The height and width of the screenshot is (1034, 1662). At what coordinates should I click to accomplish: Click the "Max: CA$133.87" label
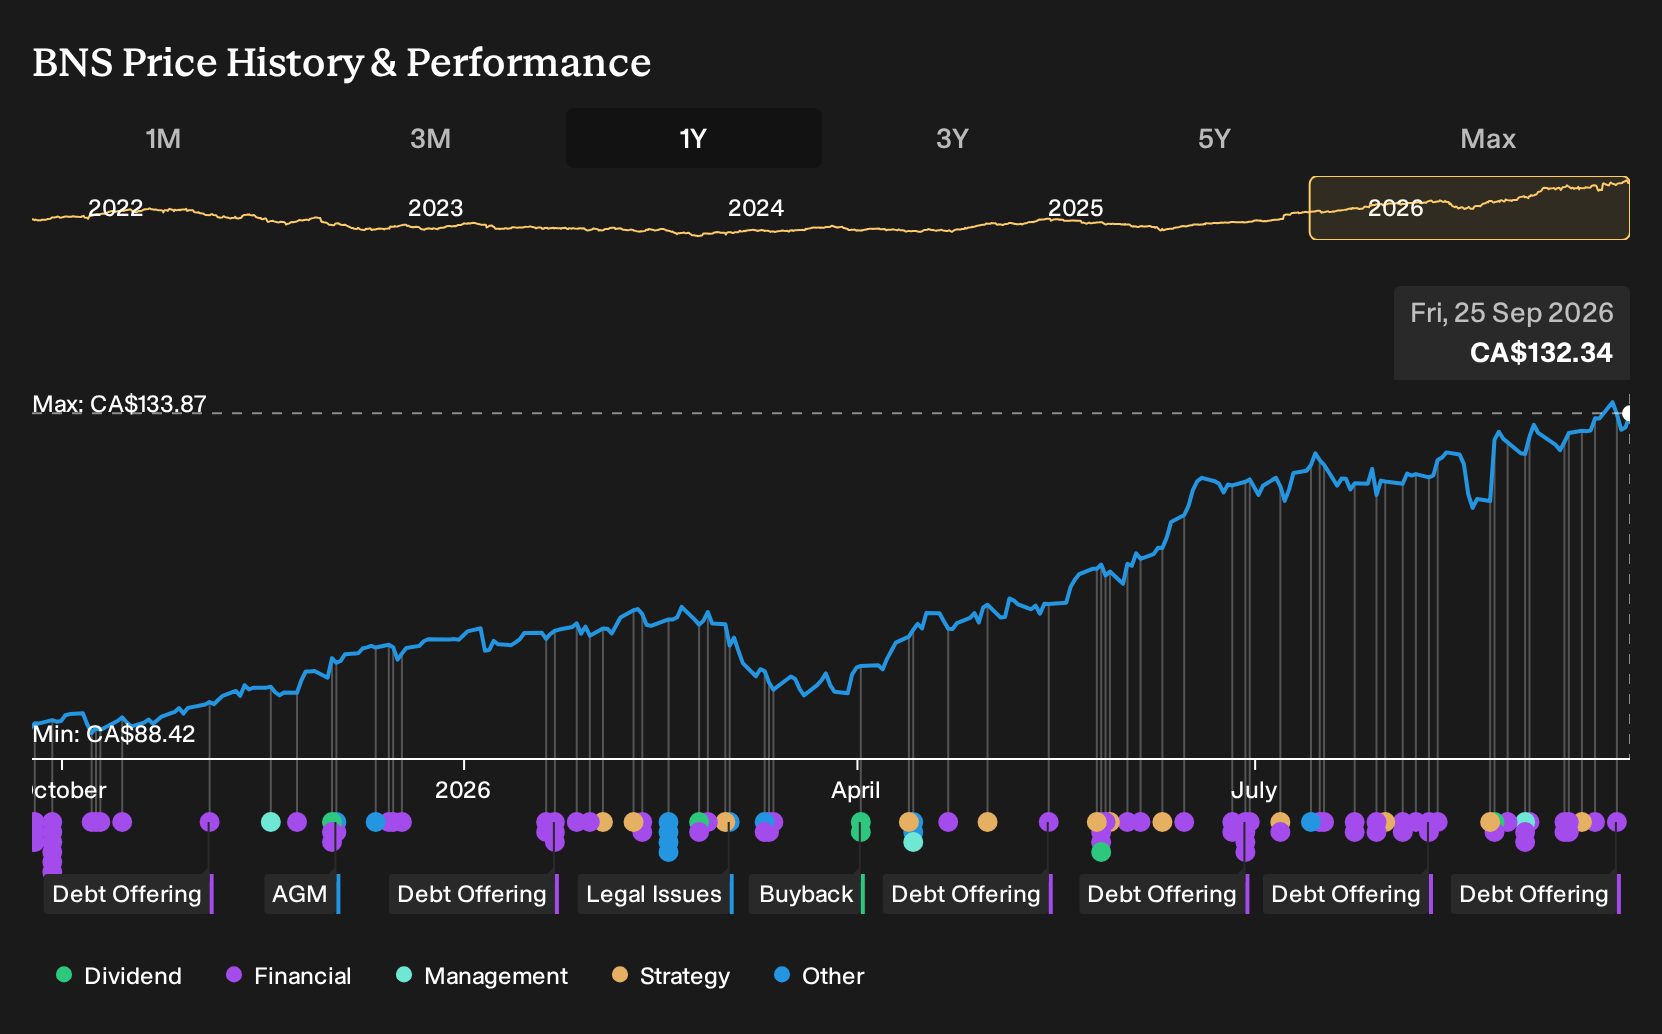119,404
